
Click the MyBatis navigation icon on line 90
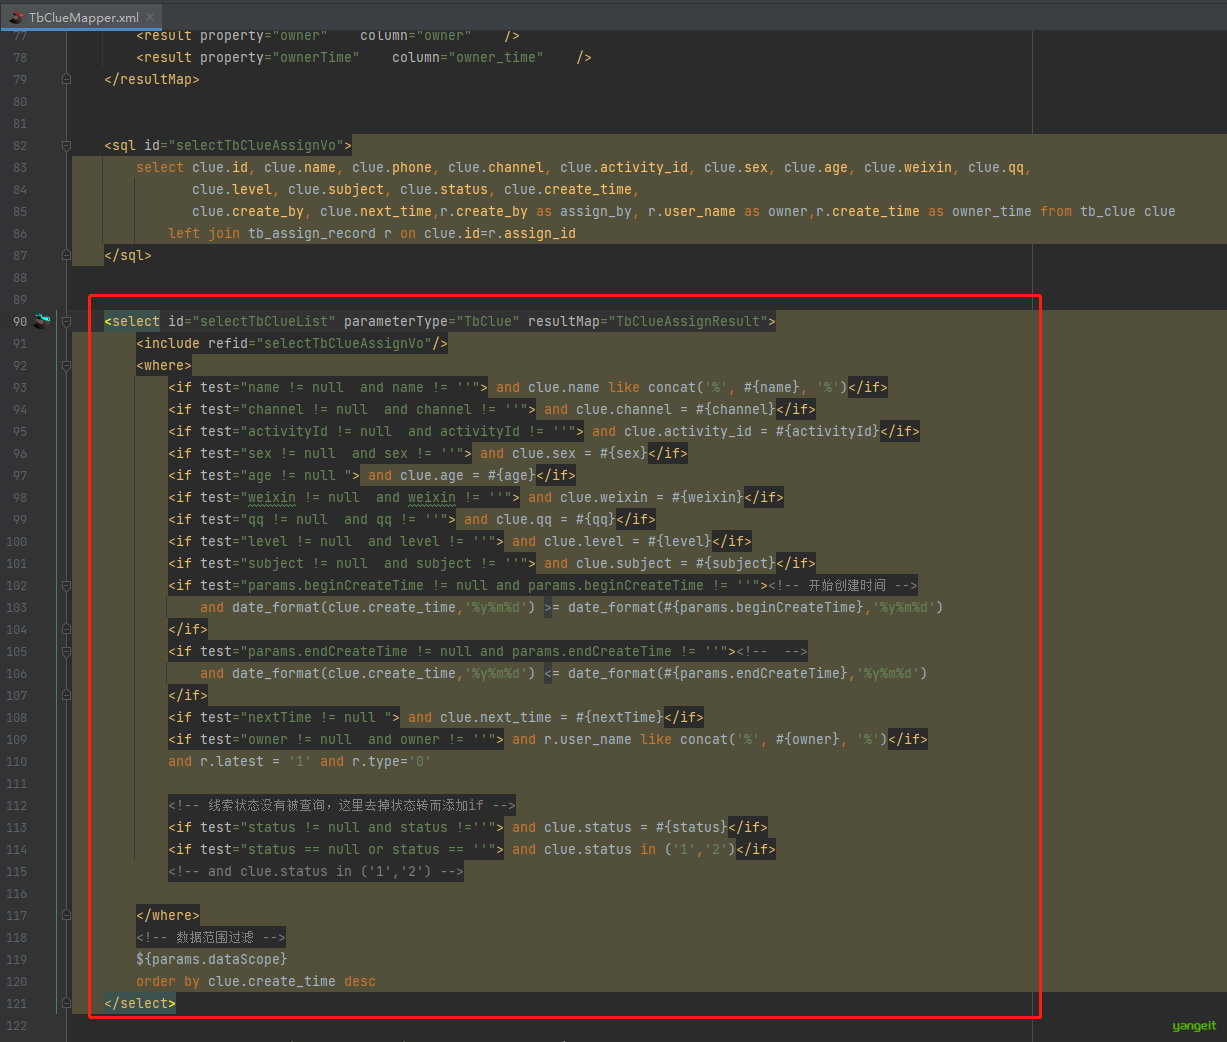pos(42,321)
